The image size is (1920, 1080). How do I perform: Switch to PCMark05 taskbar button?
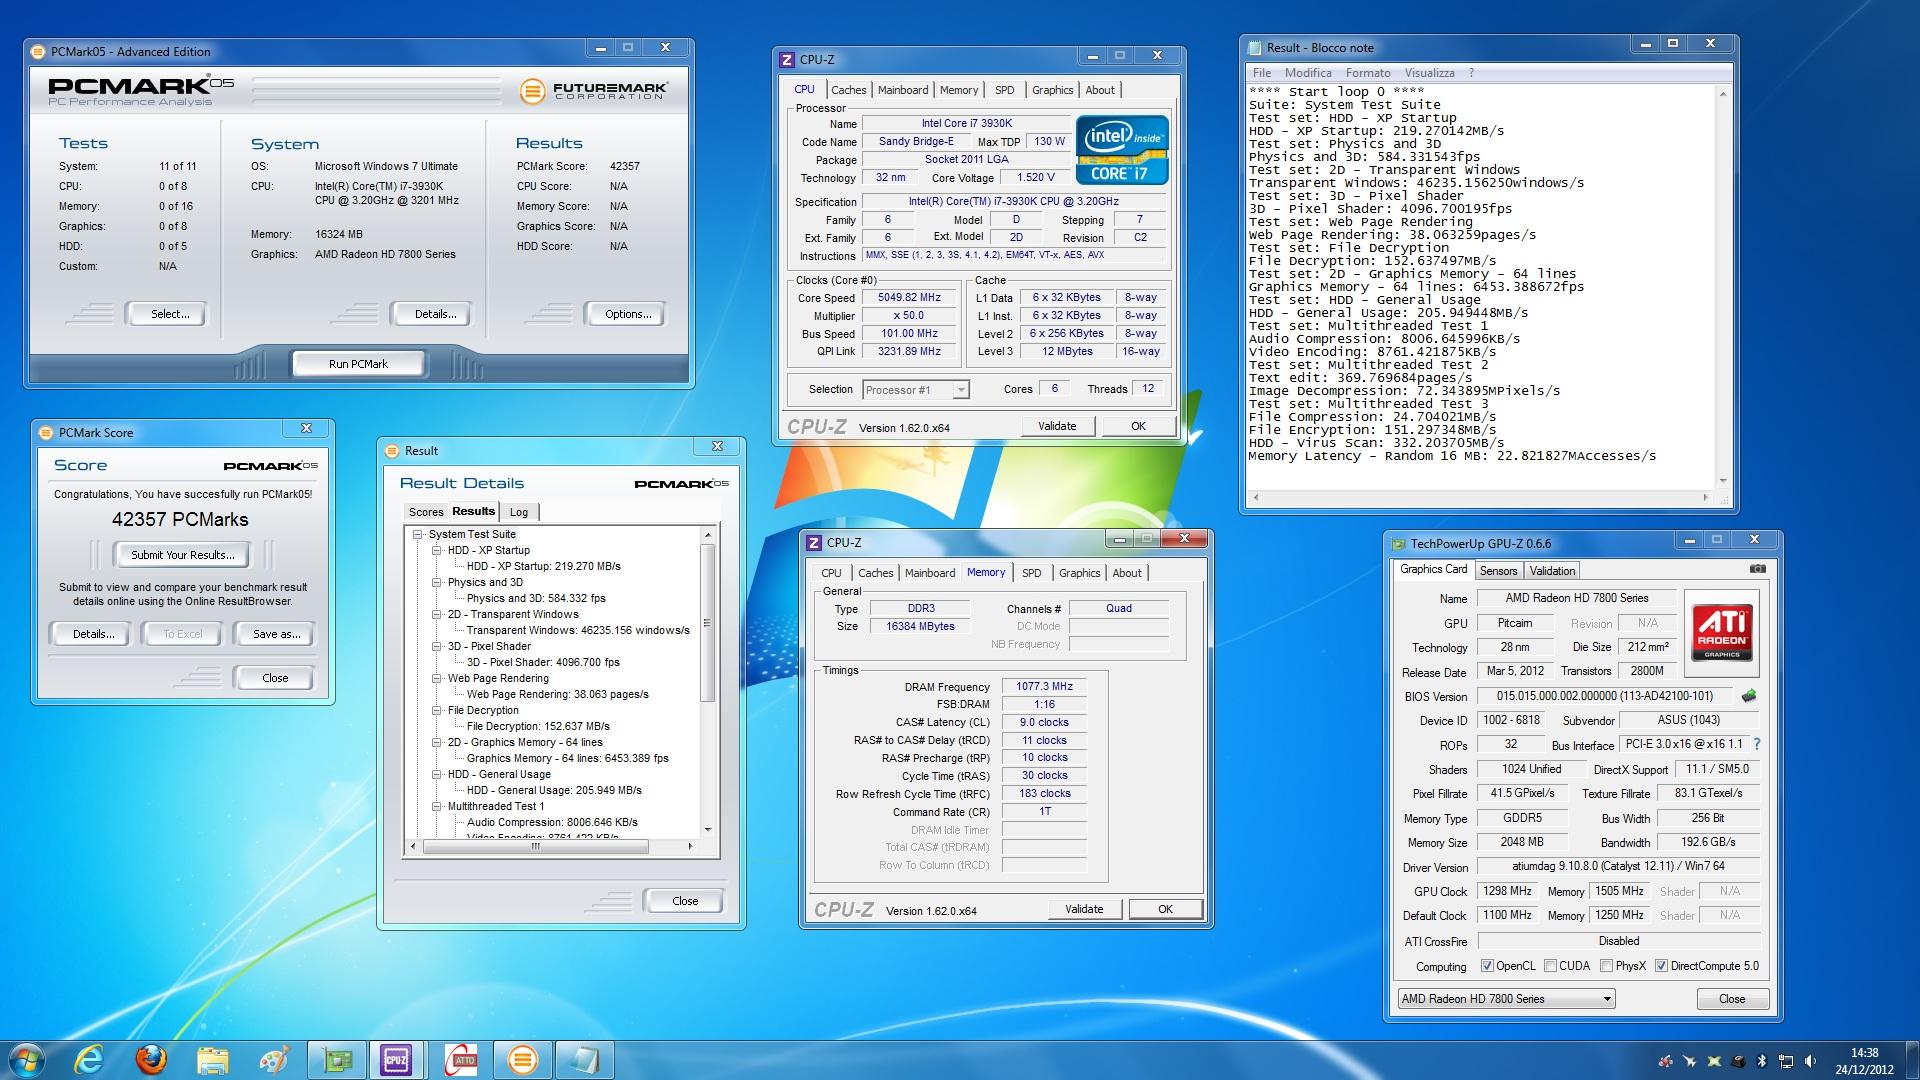[x=522, y=1060]
